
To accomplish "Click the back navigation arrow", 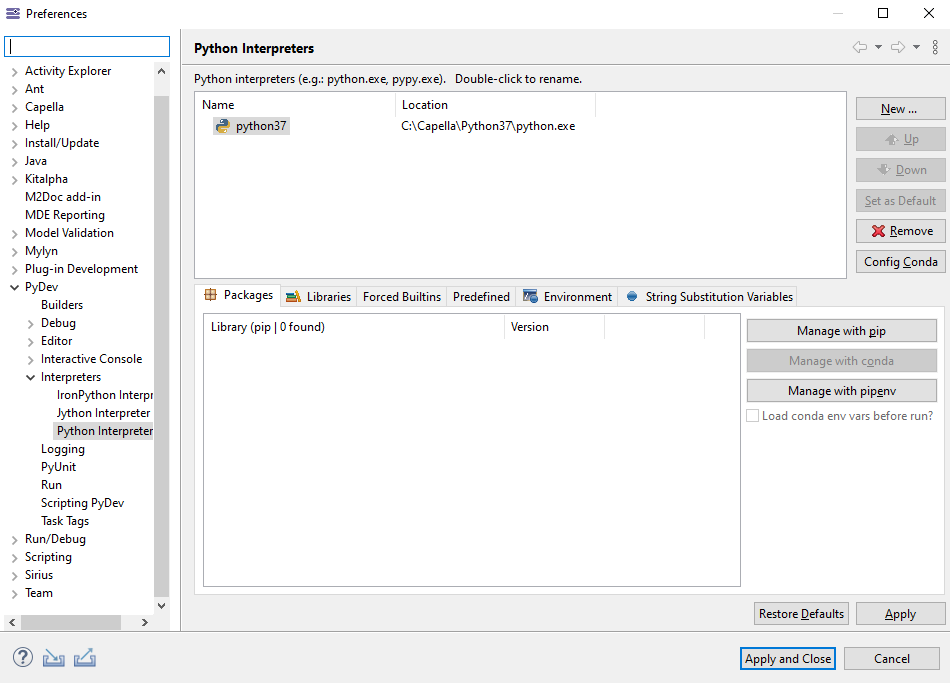I will tap(858, 47).
